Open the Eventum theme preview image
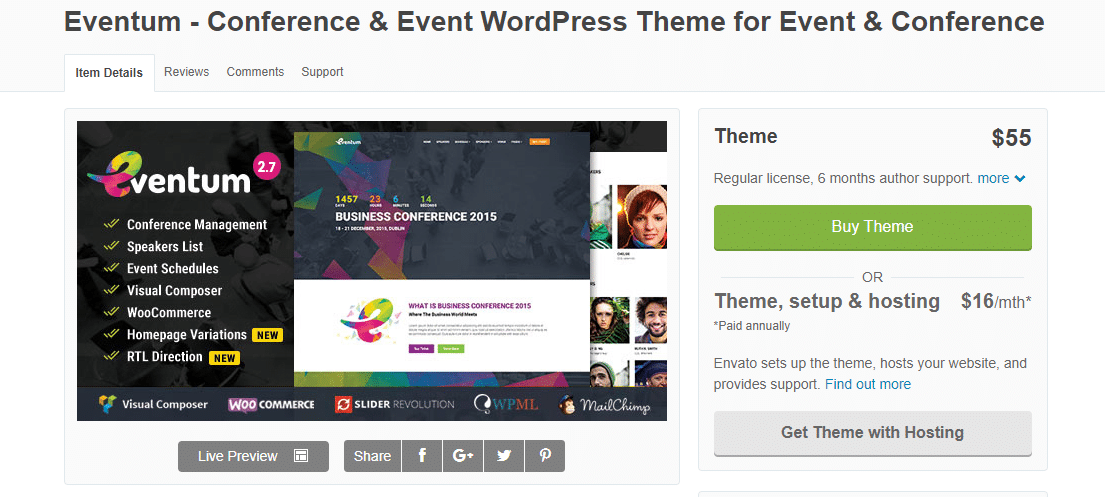The width and height of the screenshot is (1105, 497). (371, 271)
